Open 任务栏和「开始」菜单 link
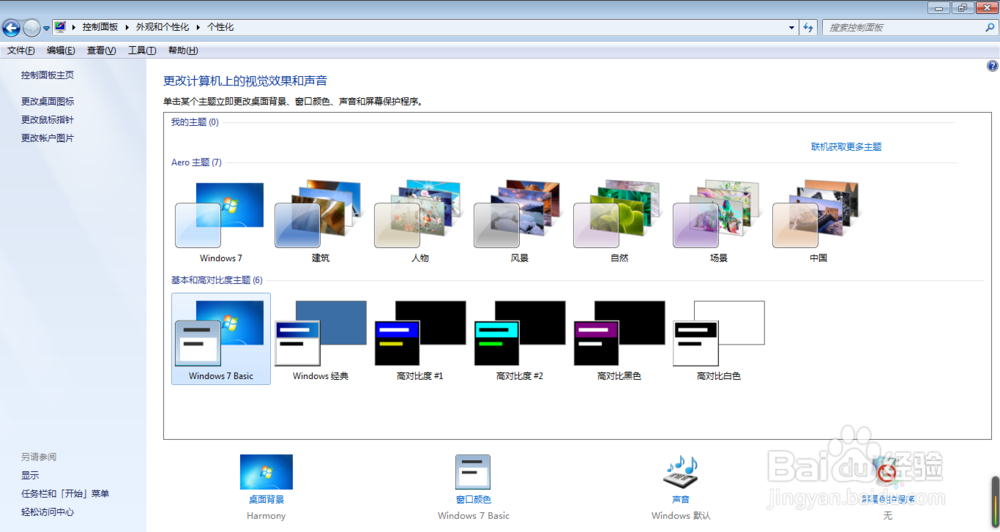The width and height of the screenshot is (1000, 532). [65, 494]
